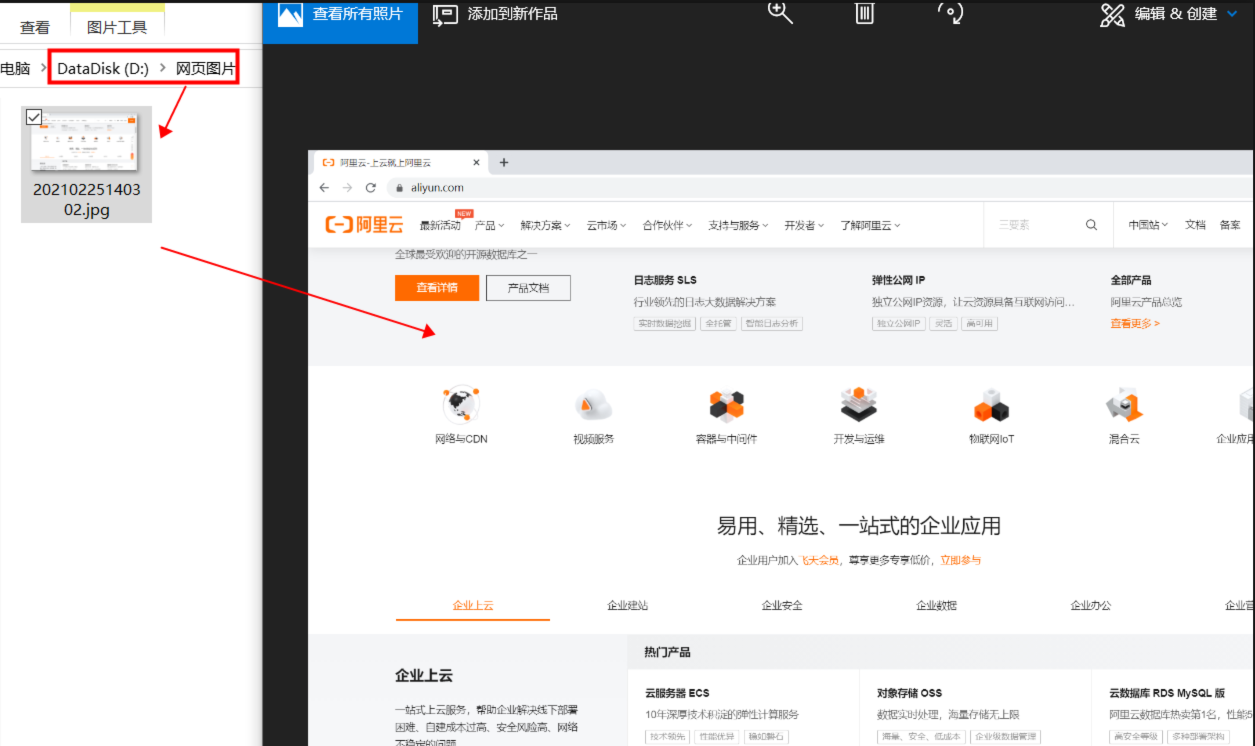The image size is (1255, 746).
Task: Click the rotate icon in Photos toolbar
Action: pos(950,11)
